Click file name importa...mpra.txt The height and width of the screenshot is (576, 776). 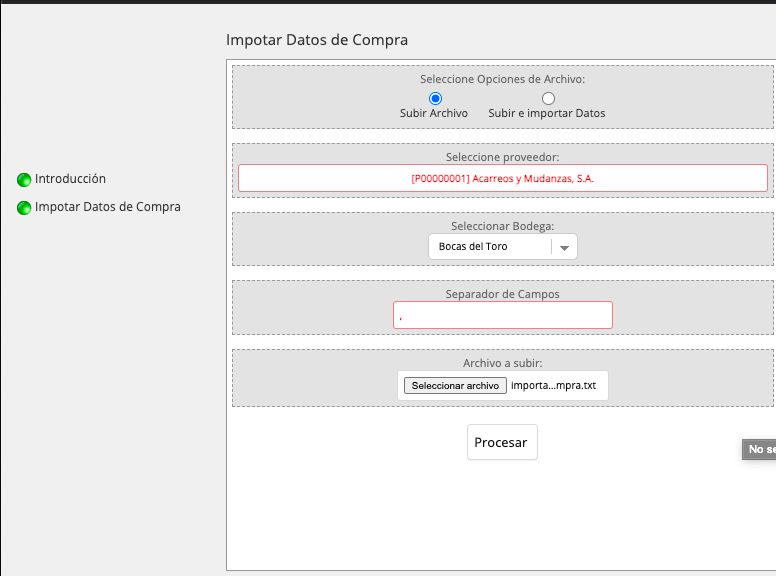pyautogui.click(x=553, y=385)
